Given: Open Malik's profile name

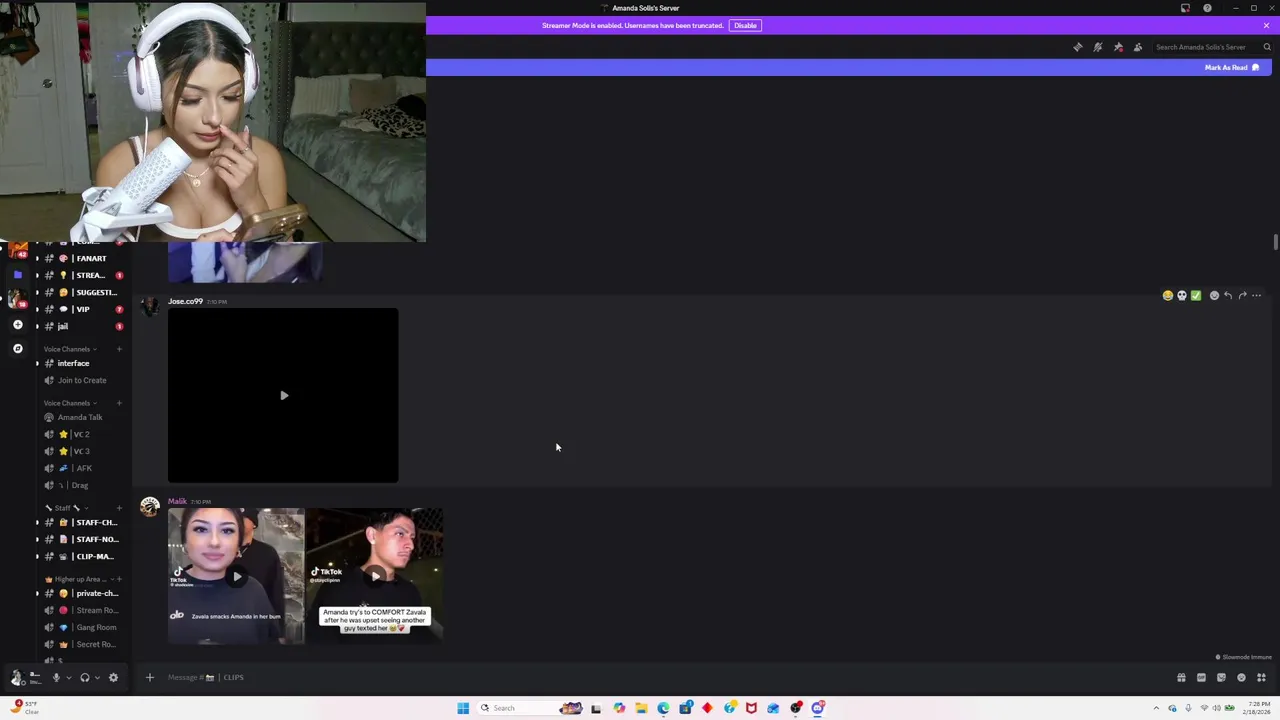Looking at the screenshot, I should [177, 501].
